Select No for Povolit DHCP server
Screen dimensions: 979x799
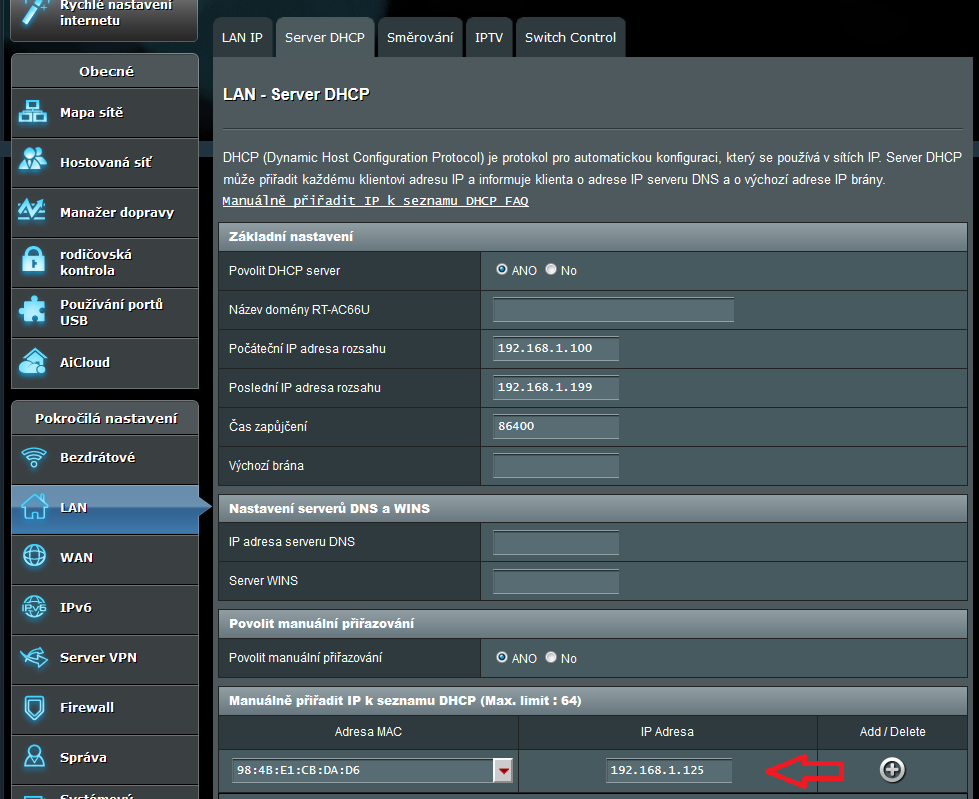point(551,270)
